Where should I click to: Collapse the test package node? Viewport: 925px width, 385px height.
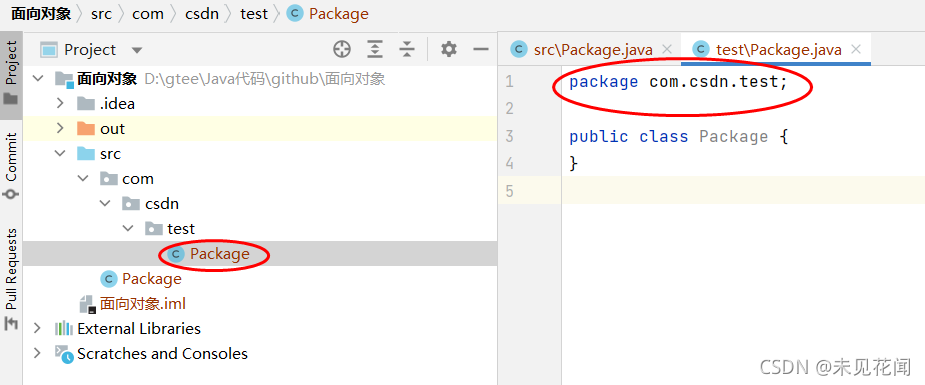point(127,229)
